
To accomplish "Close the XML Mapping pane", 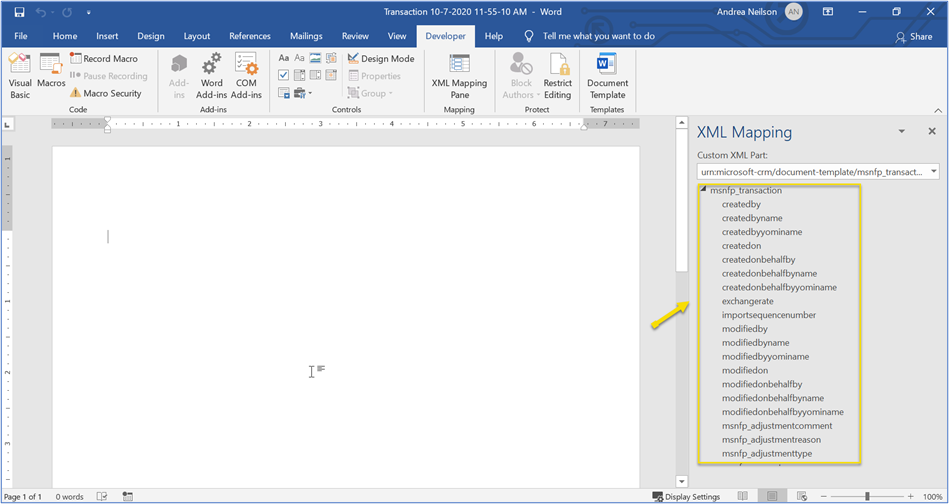I will pyautogui.click(x=932, y=131).
